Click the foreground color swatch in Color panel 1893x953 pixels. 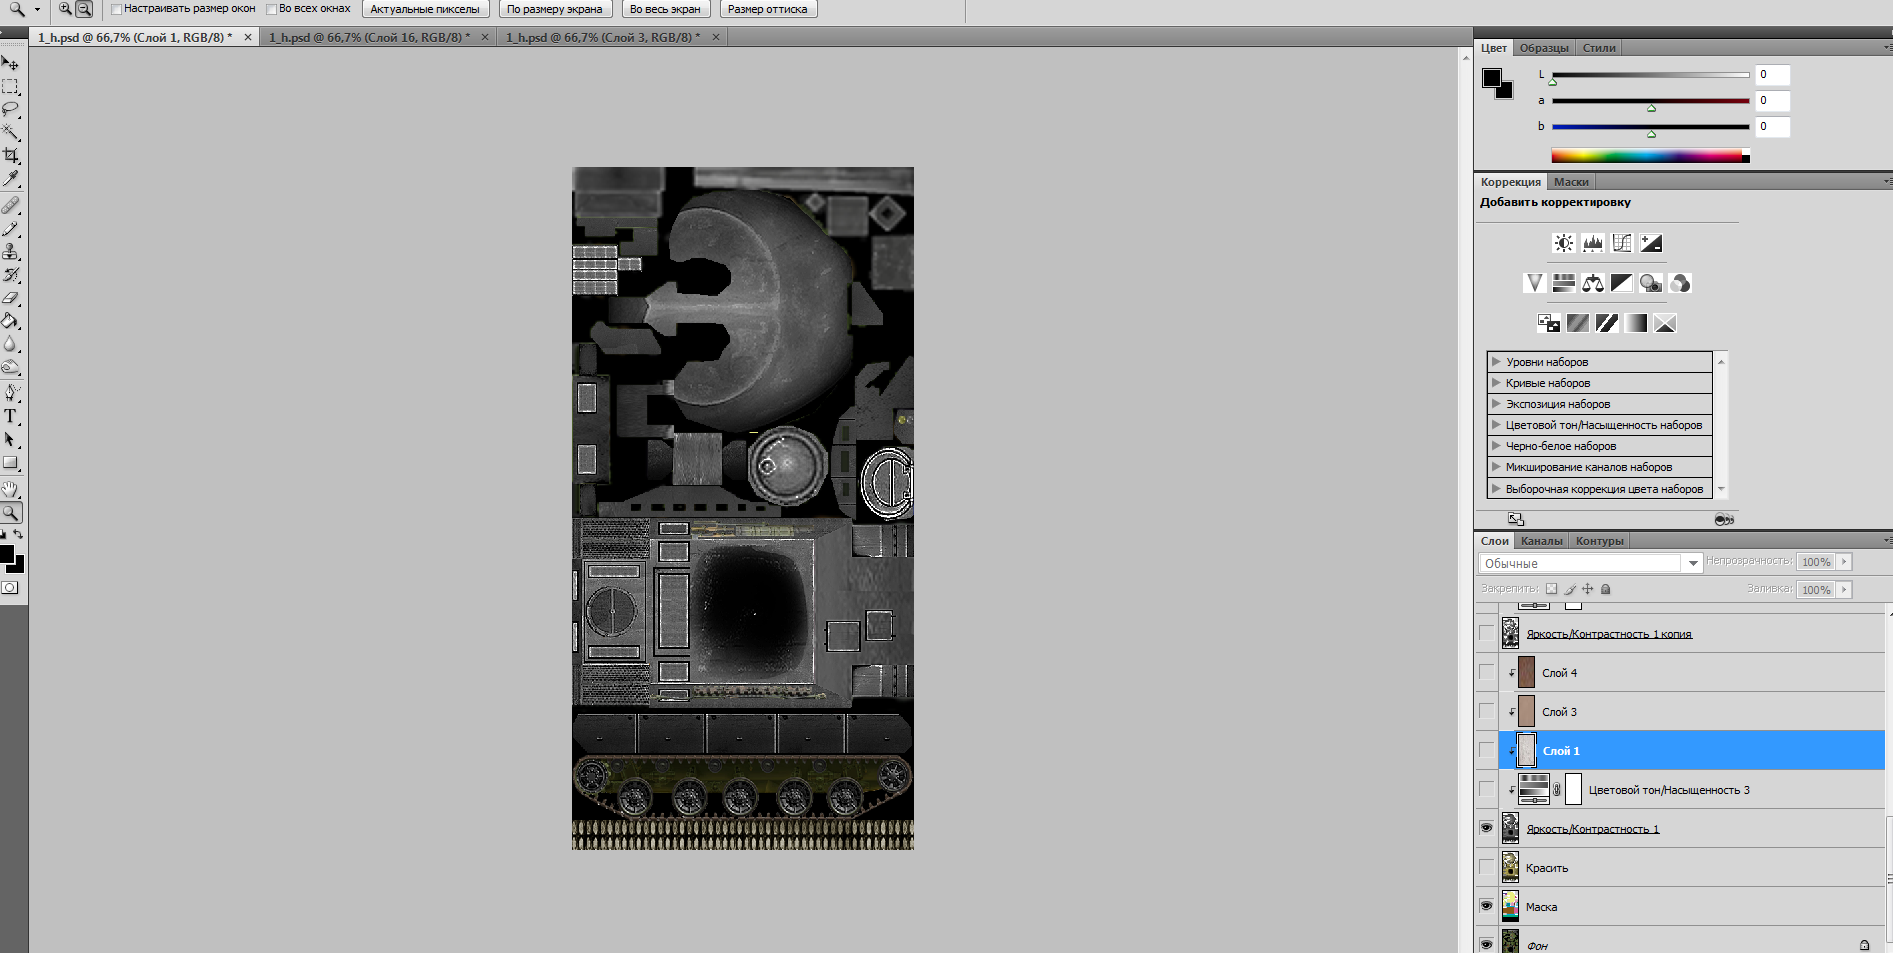coord(1491,78)
